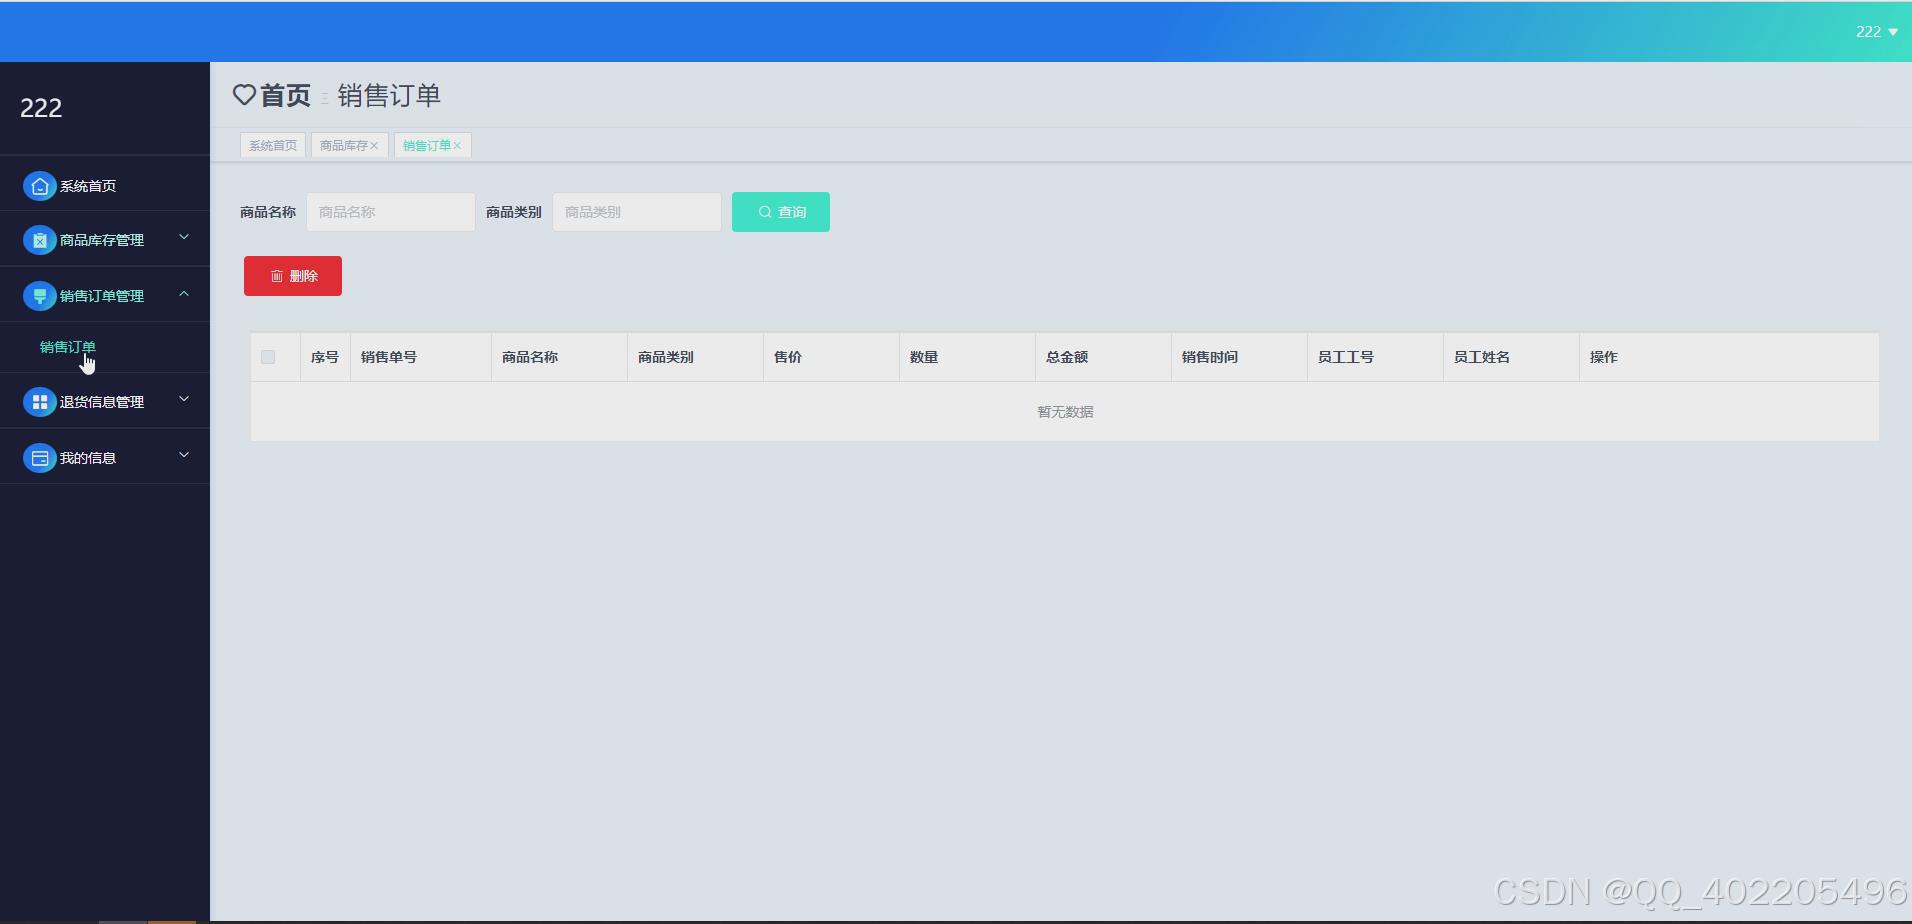Viewport: 1912px width, 924px height.
Task: Click the magnifier icon inside 查询 button
Action: coord(764,212)
